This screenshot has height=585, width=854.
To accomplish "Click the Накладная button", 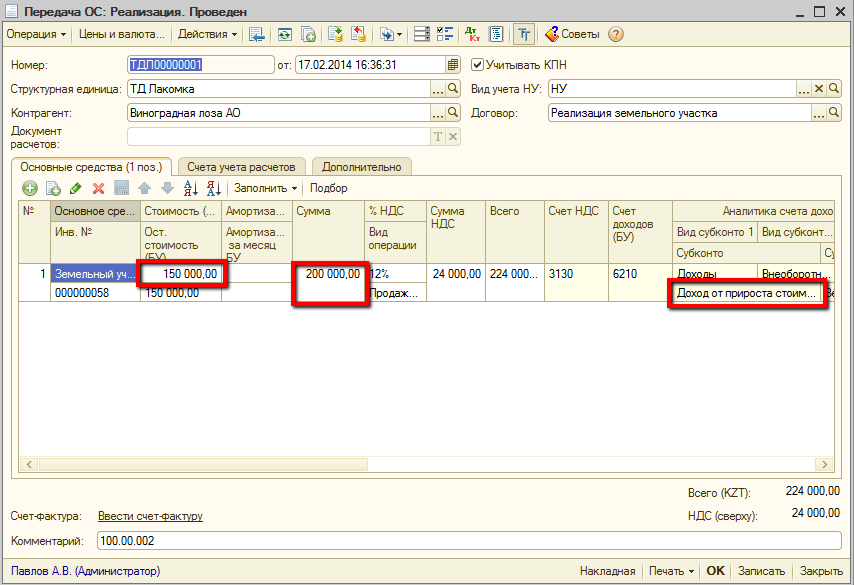I will [x=607, y=571].
